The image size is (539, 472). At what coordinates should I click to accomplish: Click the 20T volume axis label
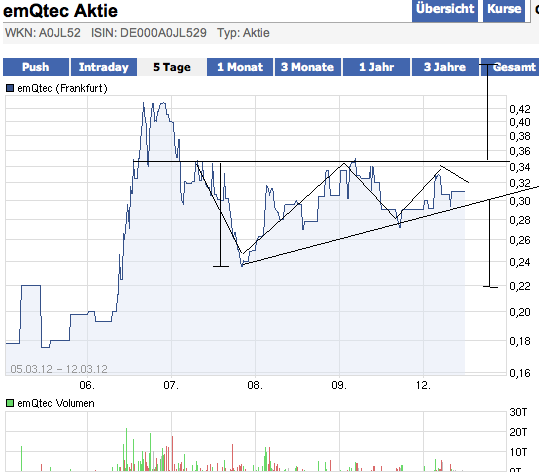(518, 432)
